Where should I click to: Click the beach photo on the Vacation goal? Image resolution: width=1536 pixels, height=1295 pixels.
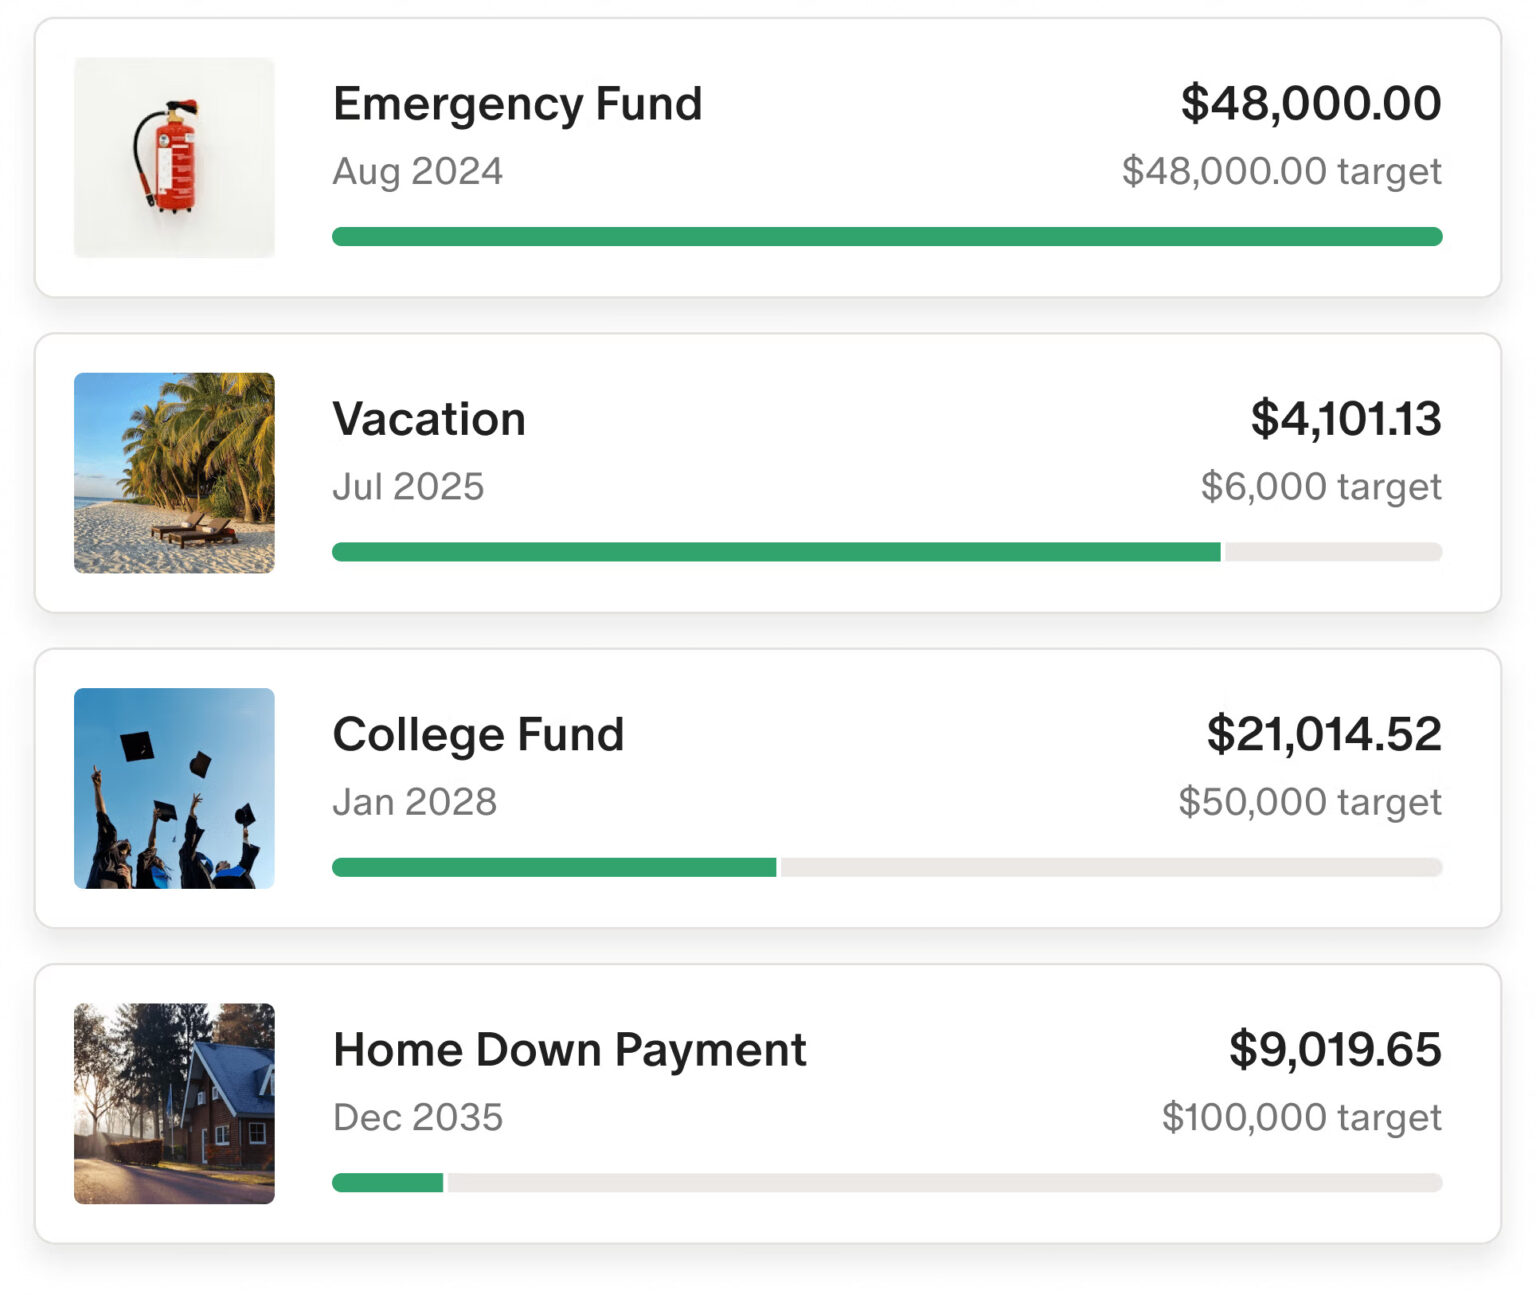coord(174,471)
